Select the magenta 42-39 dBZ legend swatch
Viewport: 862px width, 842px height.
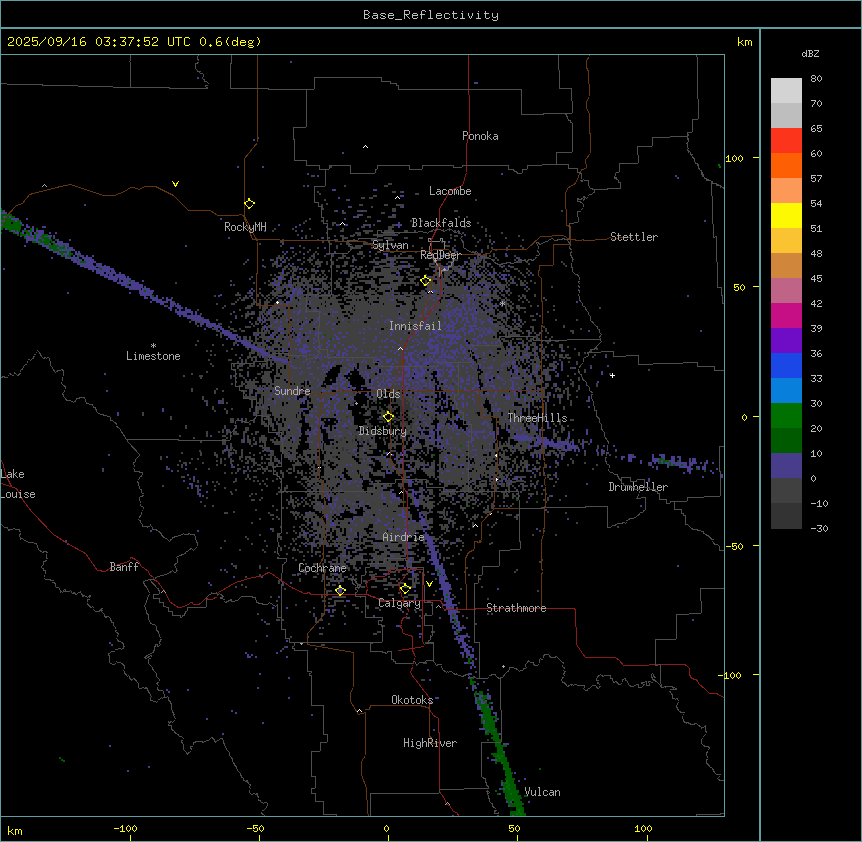point(786,315)
